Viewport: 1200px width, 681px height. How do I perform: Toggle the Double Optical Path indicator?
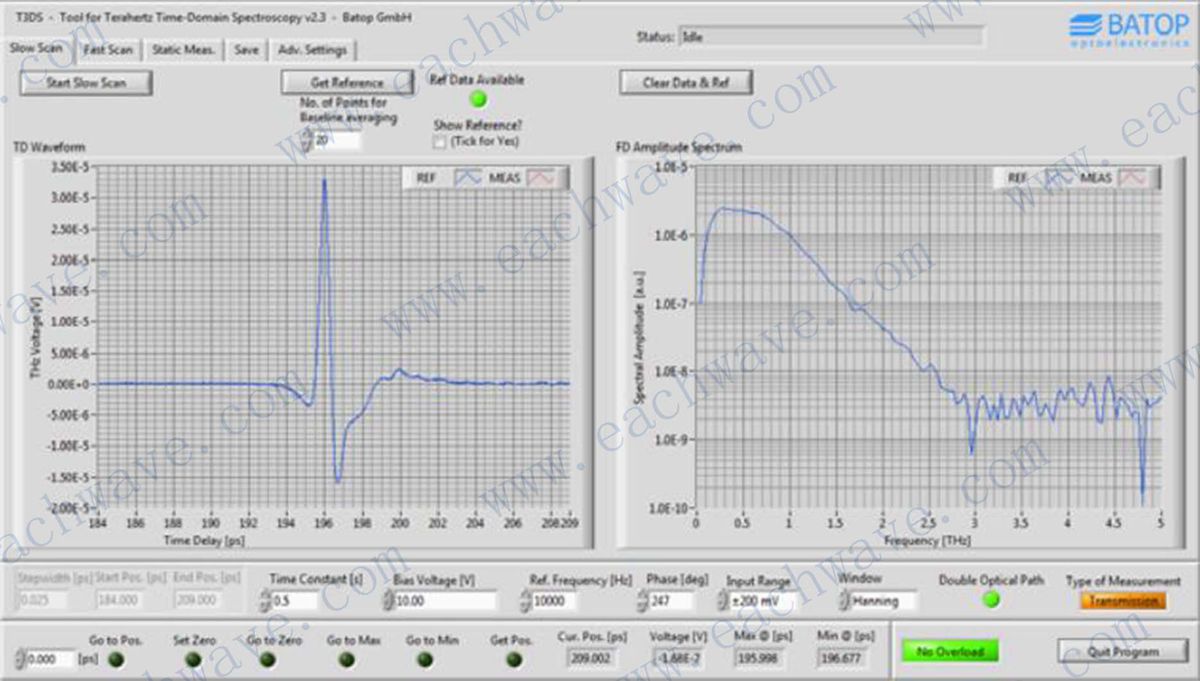point(990,600)
